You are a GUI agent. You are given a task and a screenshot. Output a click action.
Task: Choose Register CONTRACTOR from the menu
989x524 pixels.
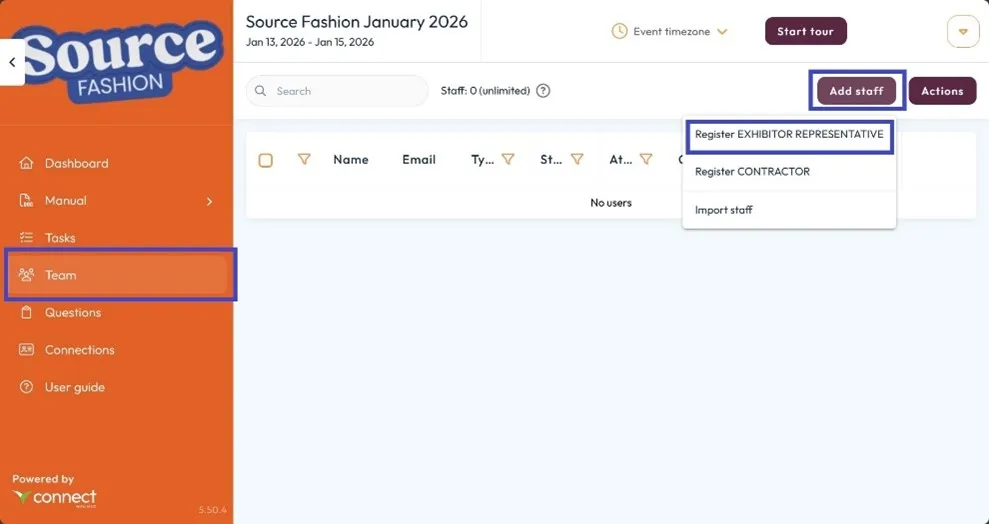[x=752, y=172]
